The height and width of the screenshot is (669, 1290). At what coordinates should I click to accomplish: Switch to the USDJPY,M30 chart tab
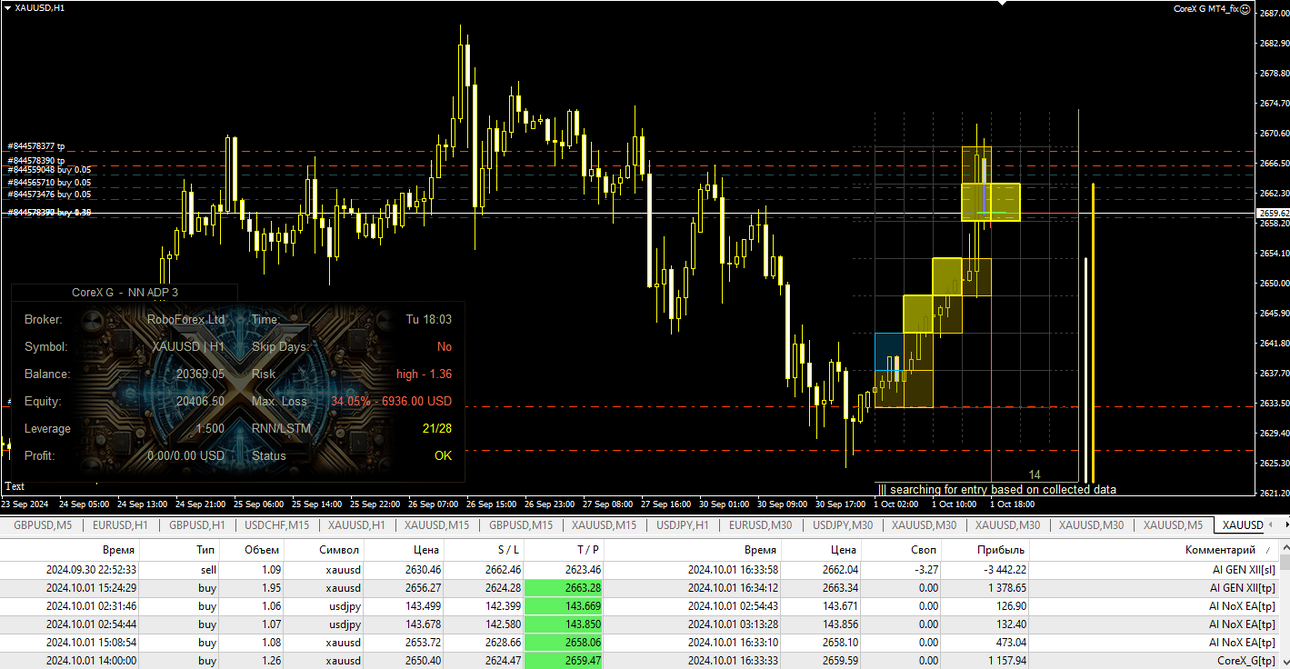[844, 525]
